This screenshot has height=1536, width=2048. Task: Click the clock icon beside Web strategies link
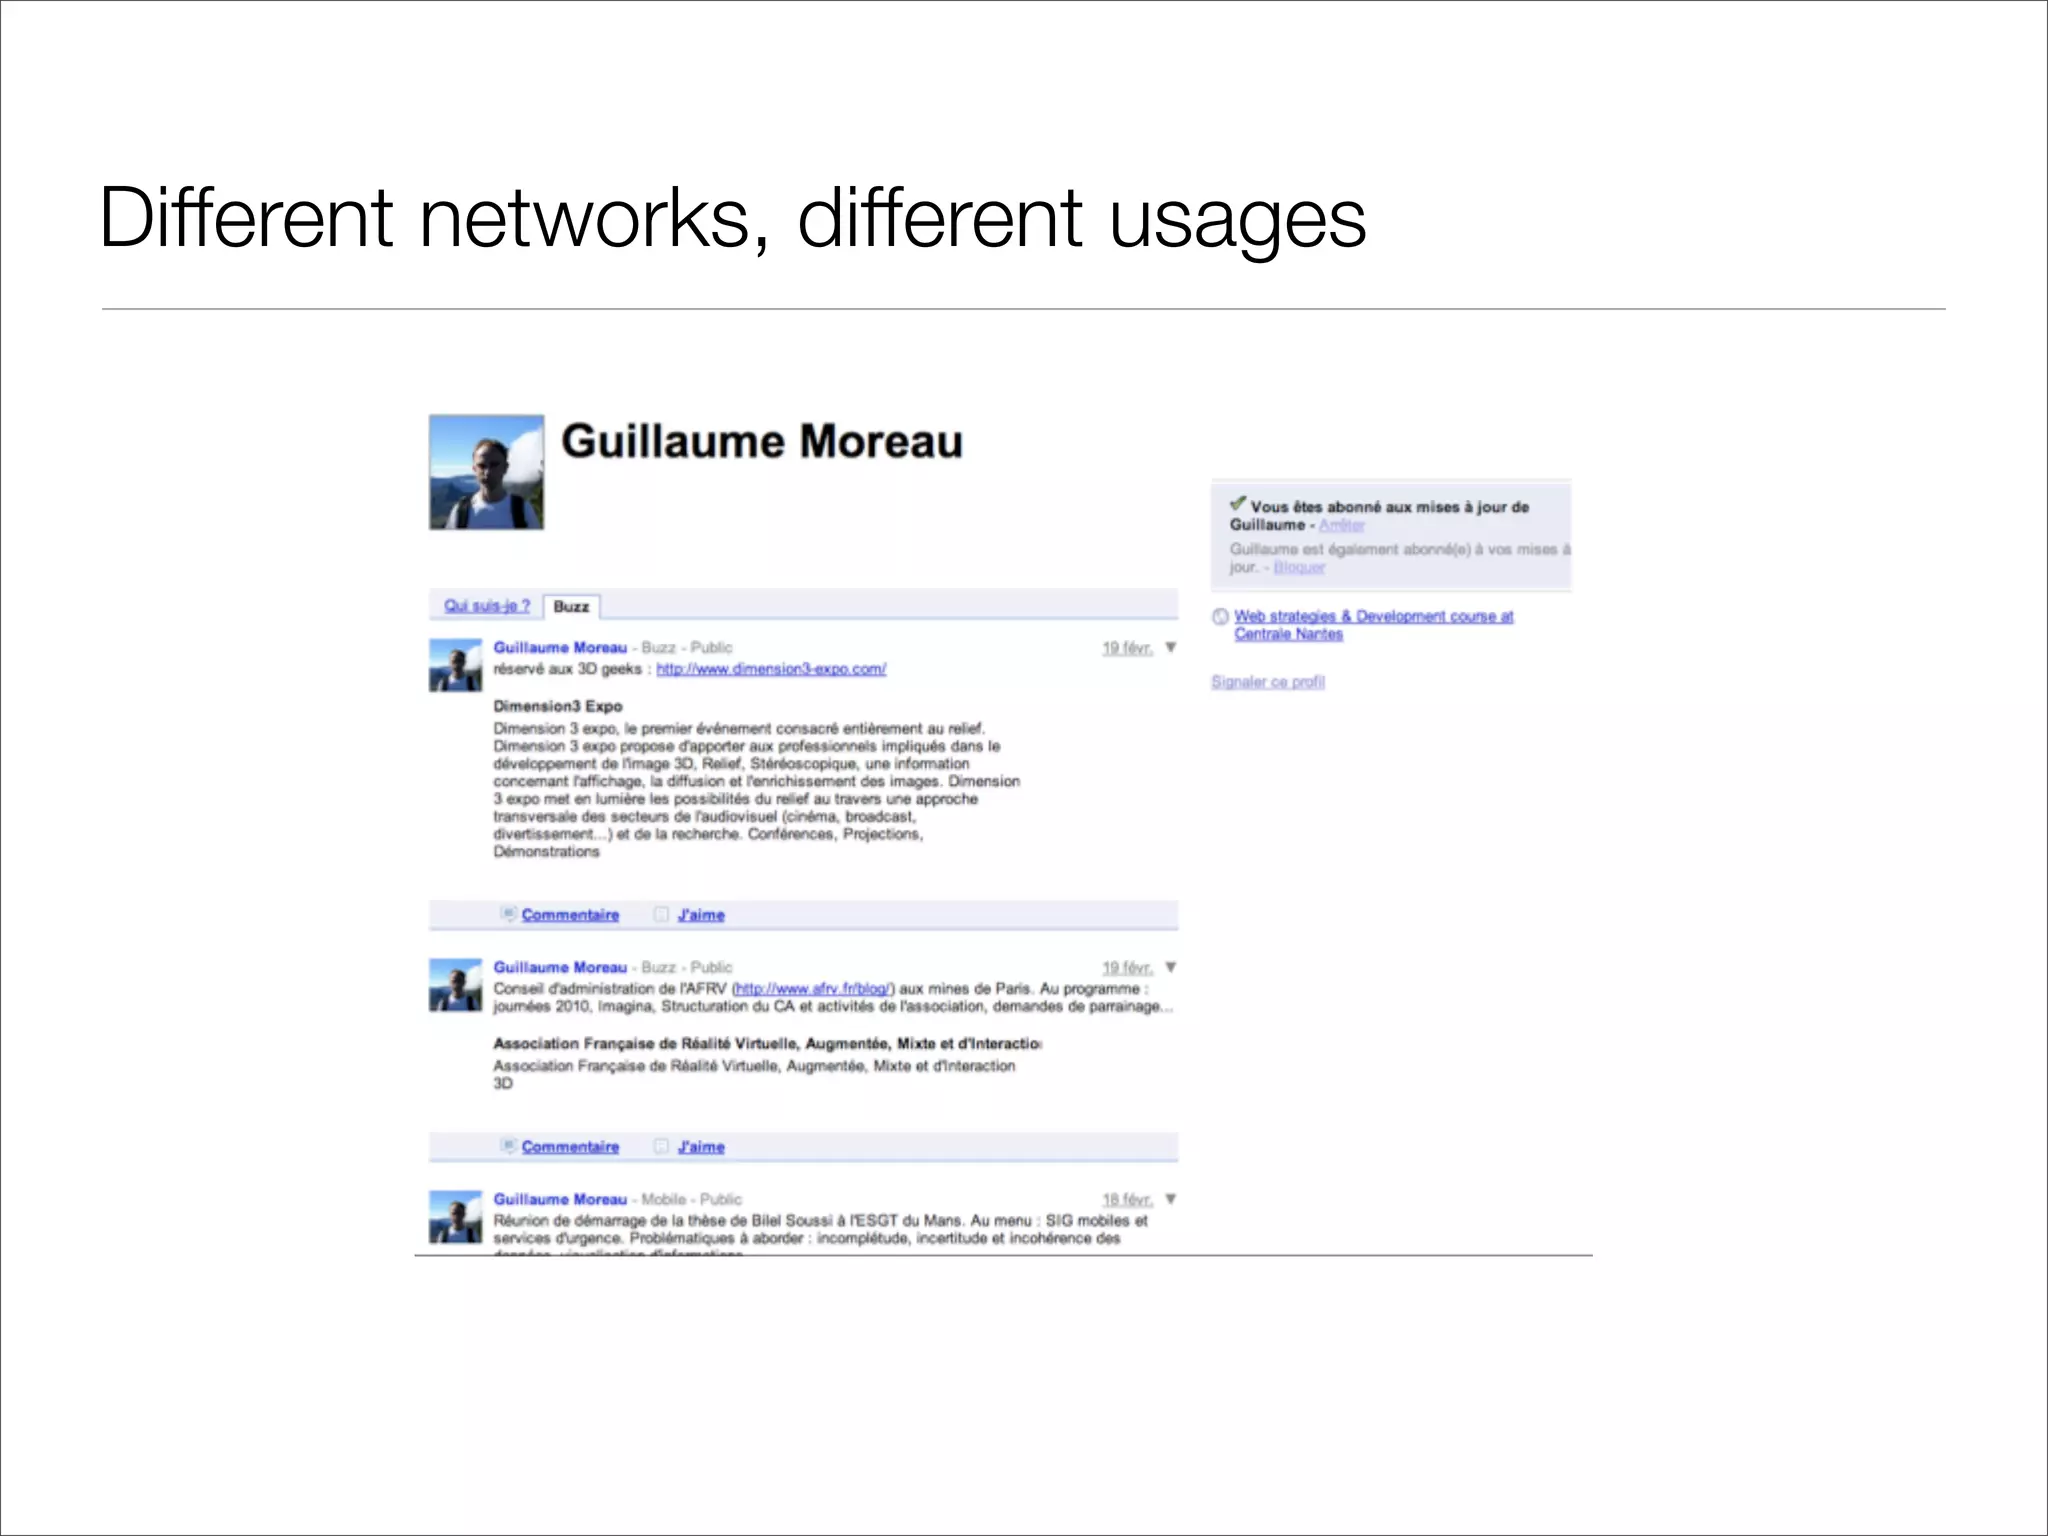[x=1220, y=616]
